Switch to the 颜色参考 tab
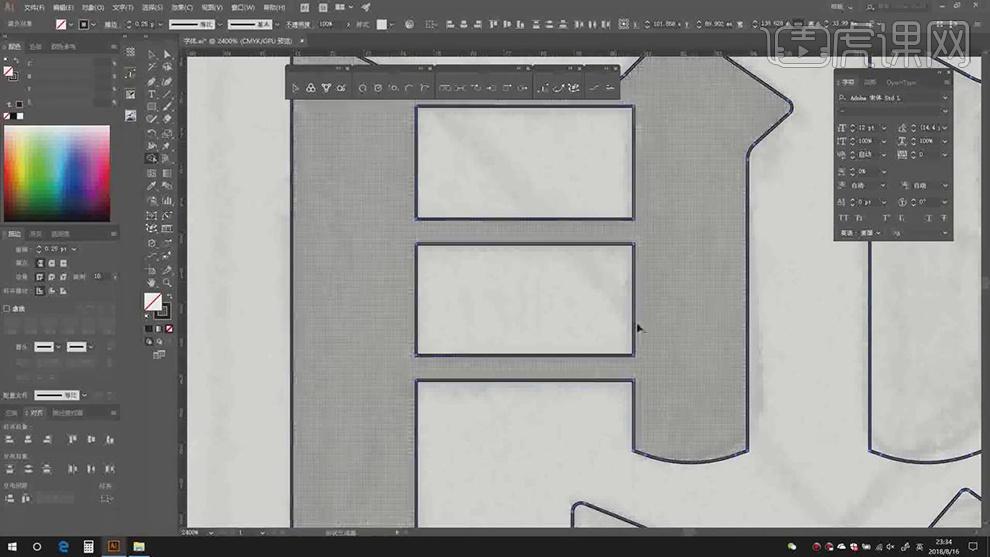 [x=63, y=47]
